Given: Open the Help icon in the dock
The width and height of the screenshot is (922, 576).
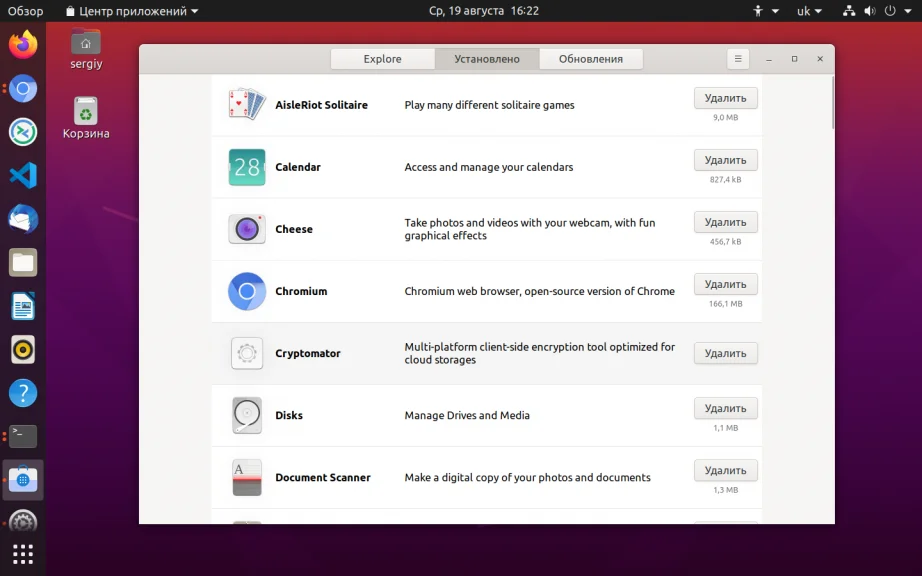Looking at the screenshot, I should click(23, 393).
